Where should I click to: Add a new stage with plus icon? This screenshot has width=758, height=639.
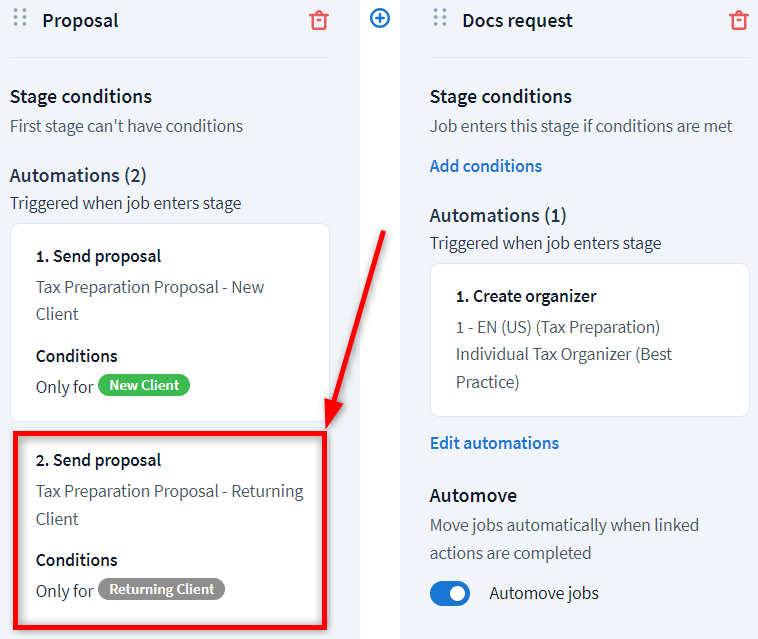(x=380, y=18)
